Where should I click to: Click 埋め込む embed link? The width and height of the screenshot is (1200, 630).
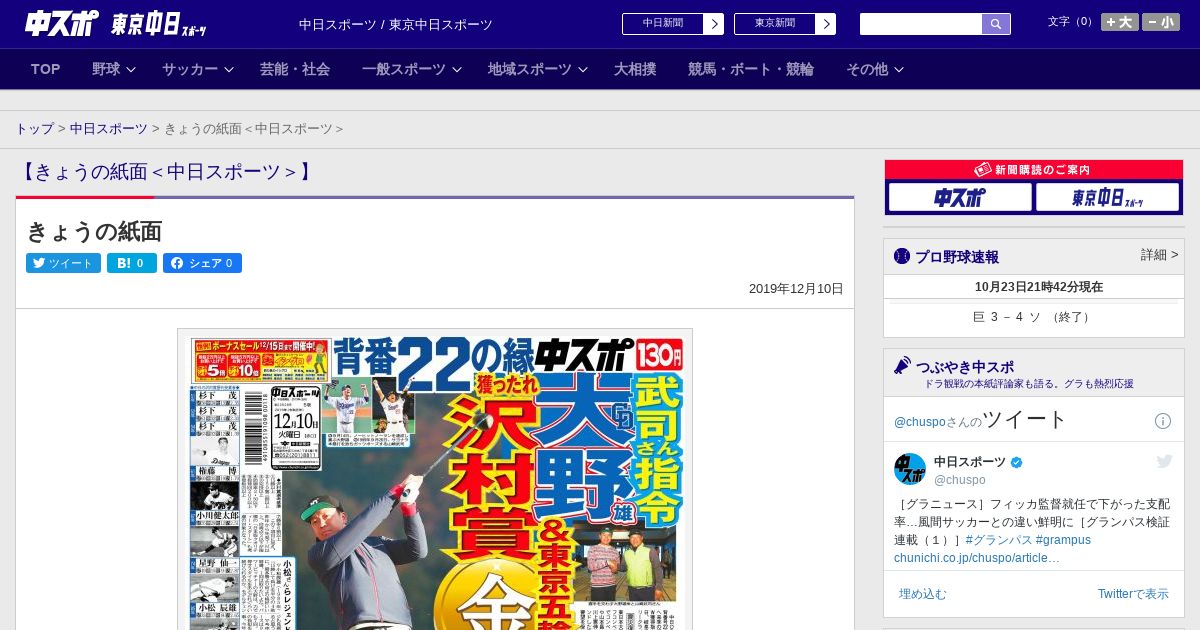pyautogui.click(x=922, y=594)
